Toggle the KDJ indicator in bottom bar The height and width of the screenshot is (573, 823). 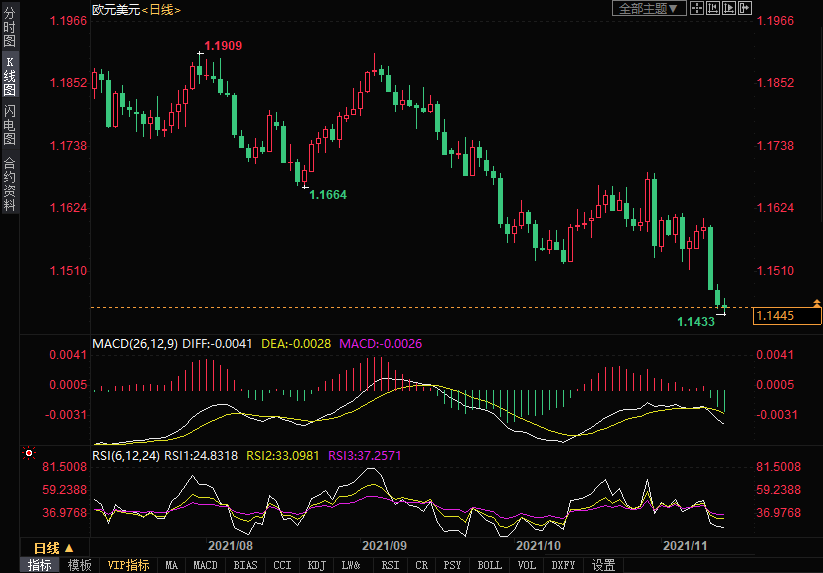tap(316, 565)
